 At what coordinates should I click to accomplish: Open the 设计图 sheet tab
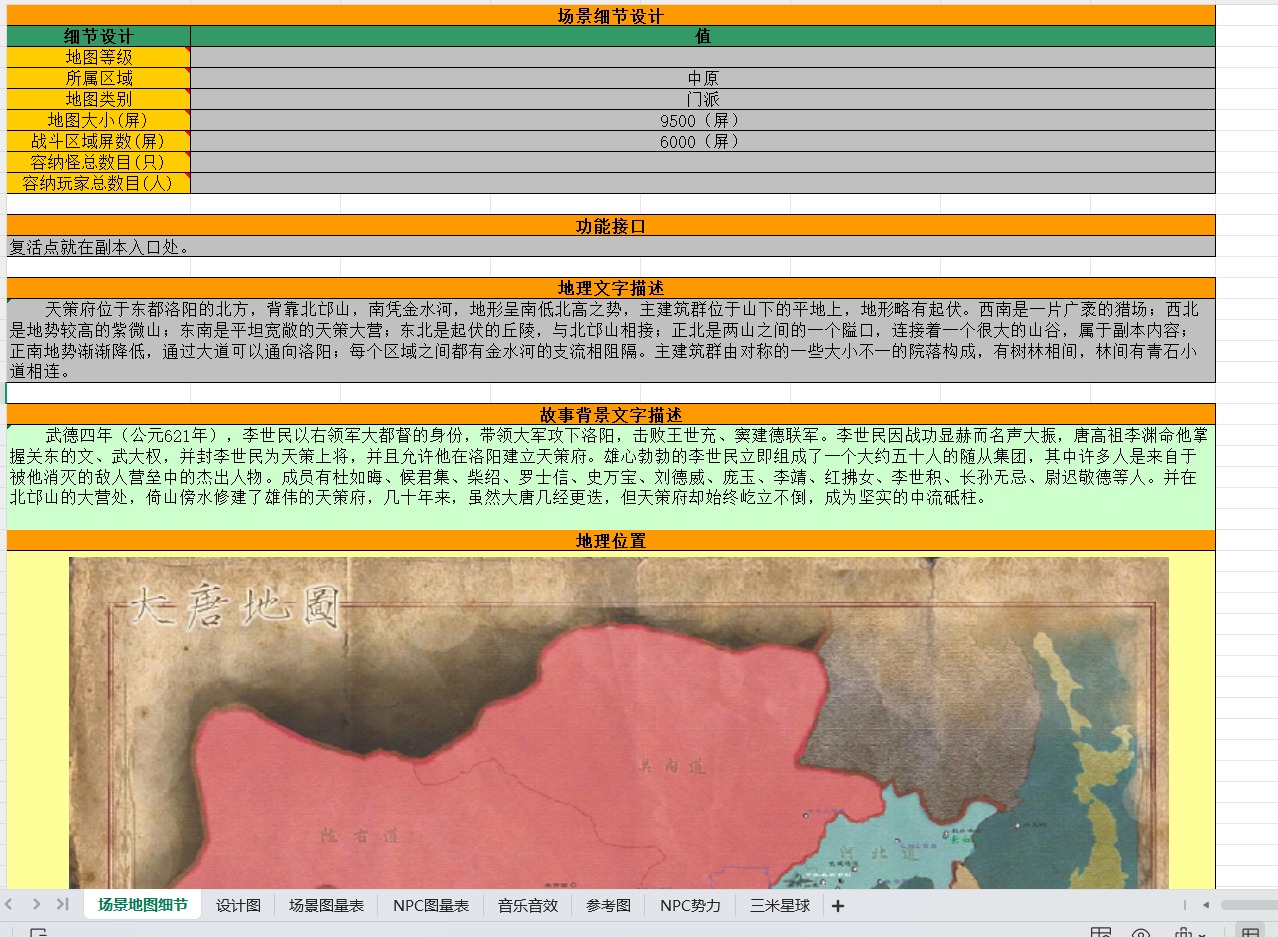238,905
